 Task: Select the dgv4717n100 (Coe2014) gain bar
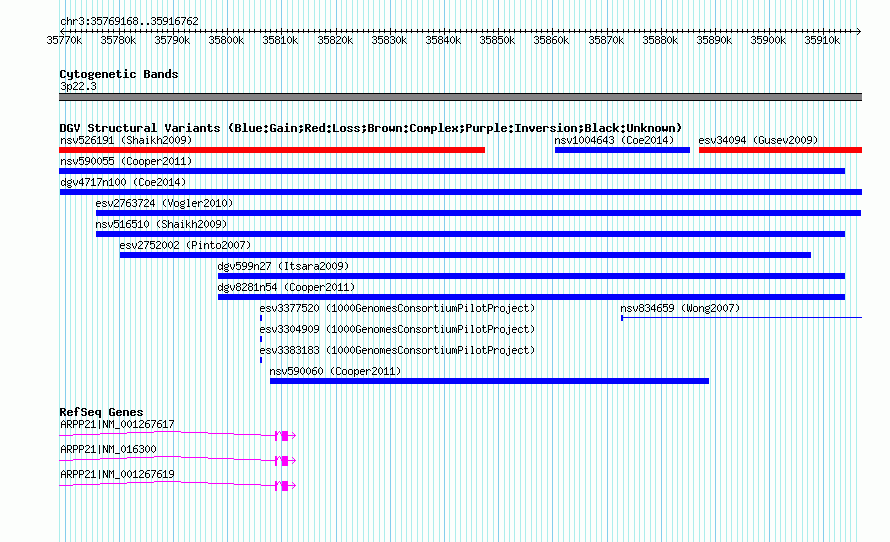[461, 192]
